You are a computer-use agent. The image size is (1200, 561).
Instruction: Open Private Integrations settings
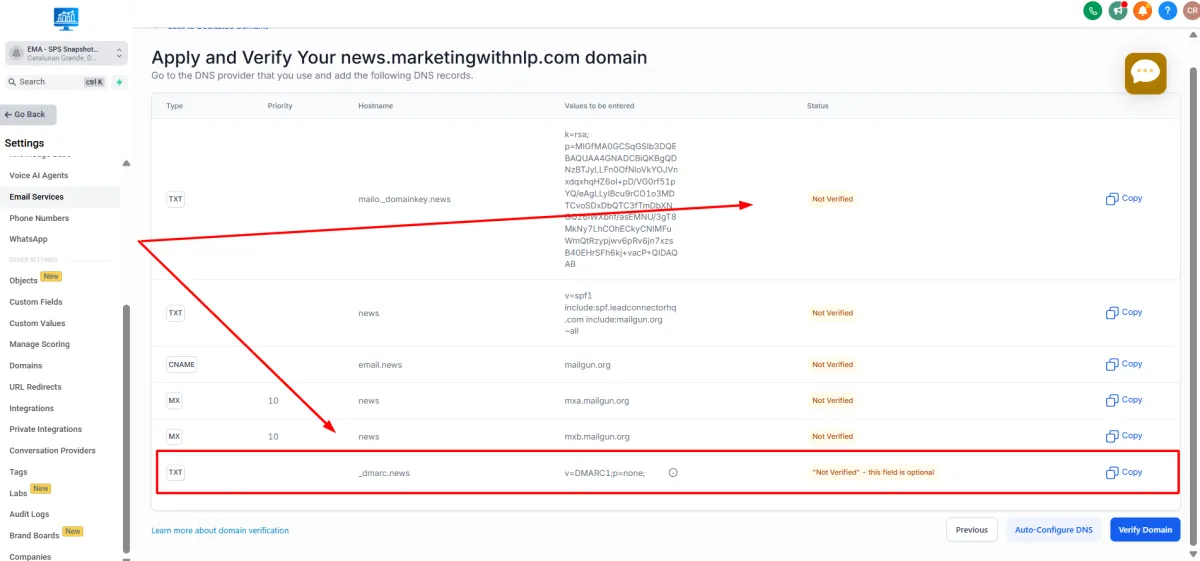(46, 429)
